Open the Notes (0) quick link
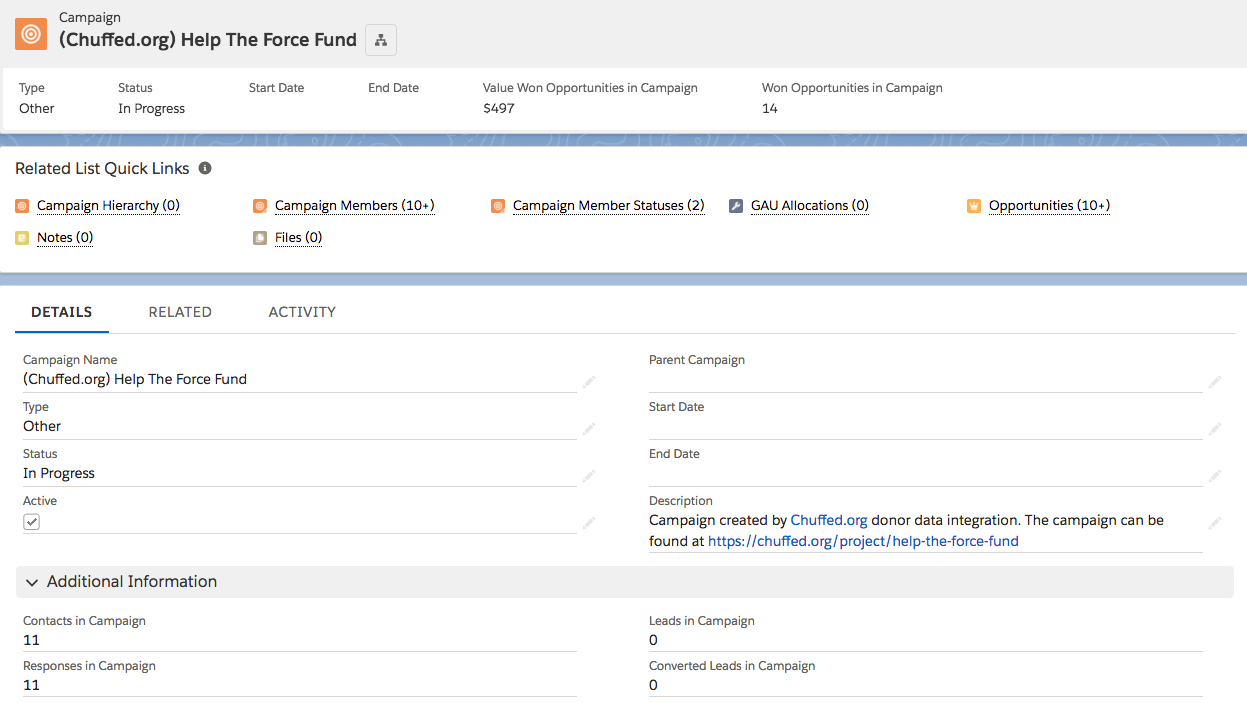Image resolution: width=1247 pixels, height=703 pixels. (x=64, y=238)
